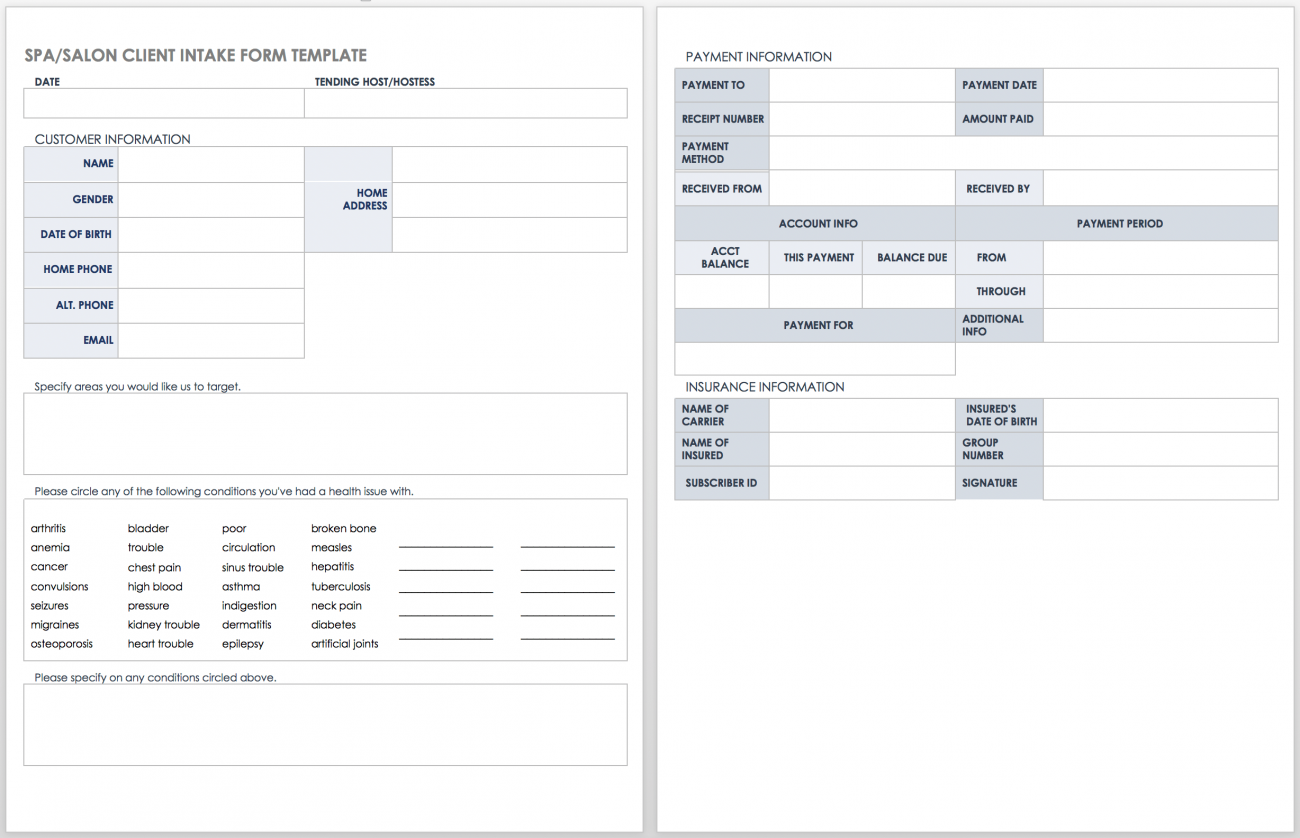The image size is (1300, 838).
Task: Click the payment period FROM field
Action: click(1160, 258)
